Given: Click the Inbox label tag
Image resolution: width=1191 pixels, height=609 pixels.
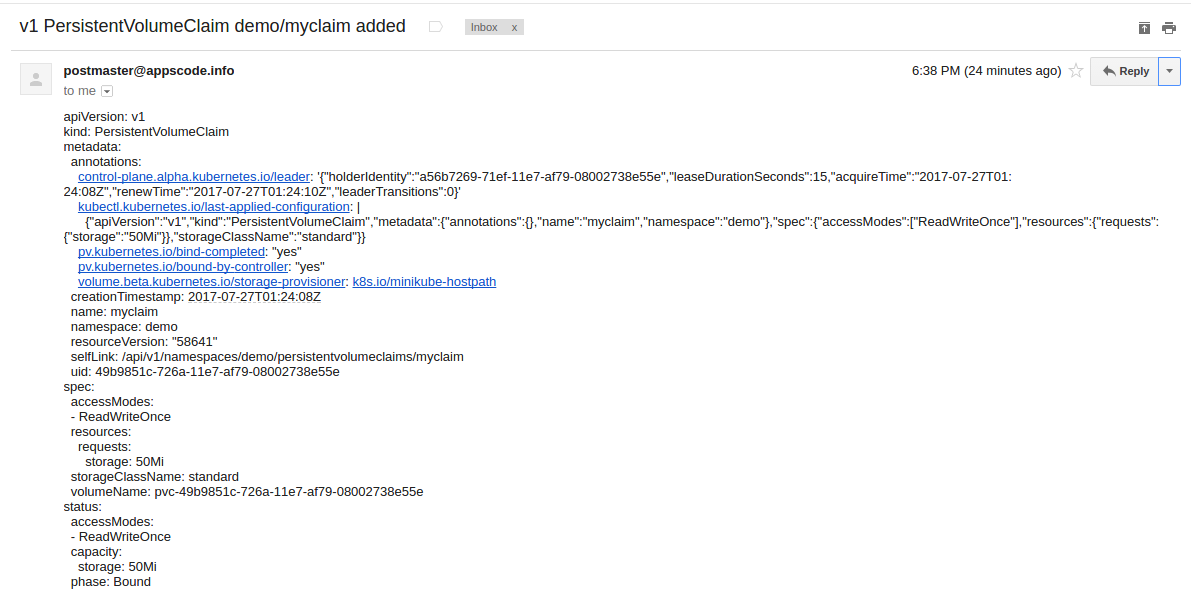Looking at the screenshot, I should [484, 27].
